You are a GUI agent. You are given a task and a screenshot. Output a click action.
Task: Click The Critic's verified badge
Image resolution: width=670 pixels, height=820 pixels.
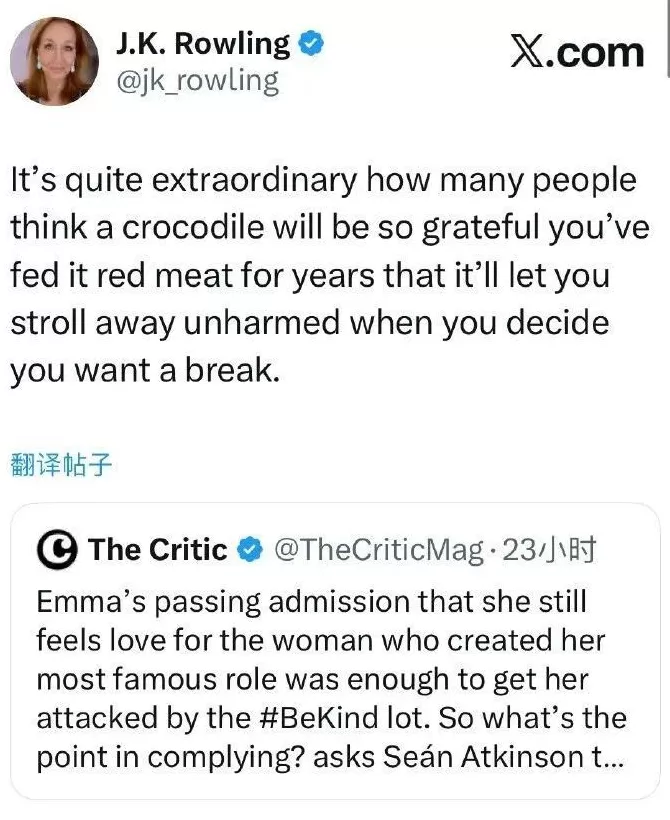[x=250, y=549]
